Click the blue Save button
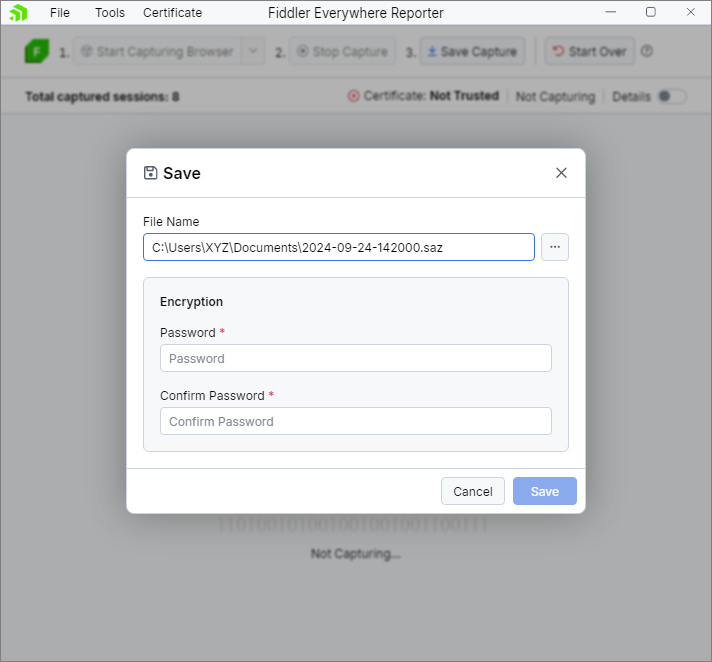Image resolution: width=712 pixels, height=662 pixels. pyautogui.click(x=545, y=491)
